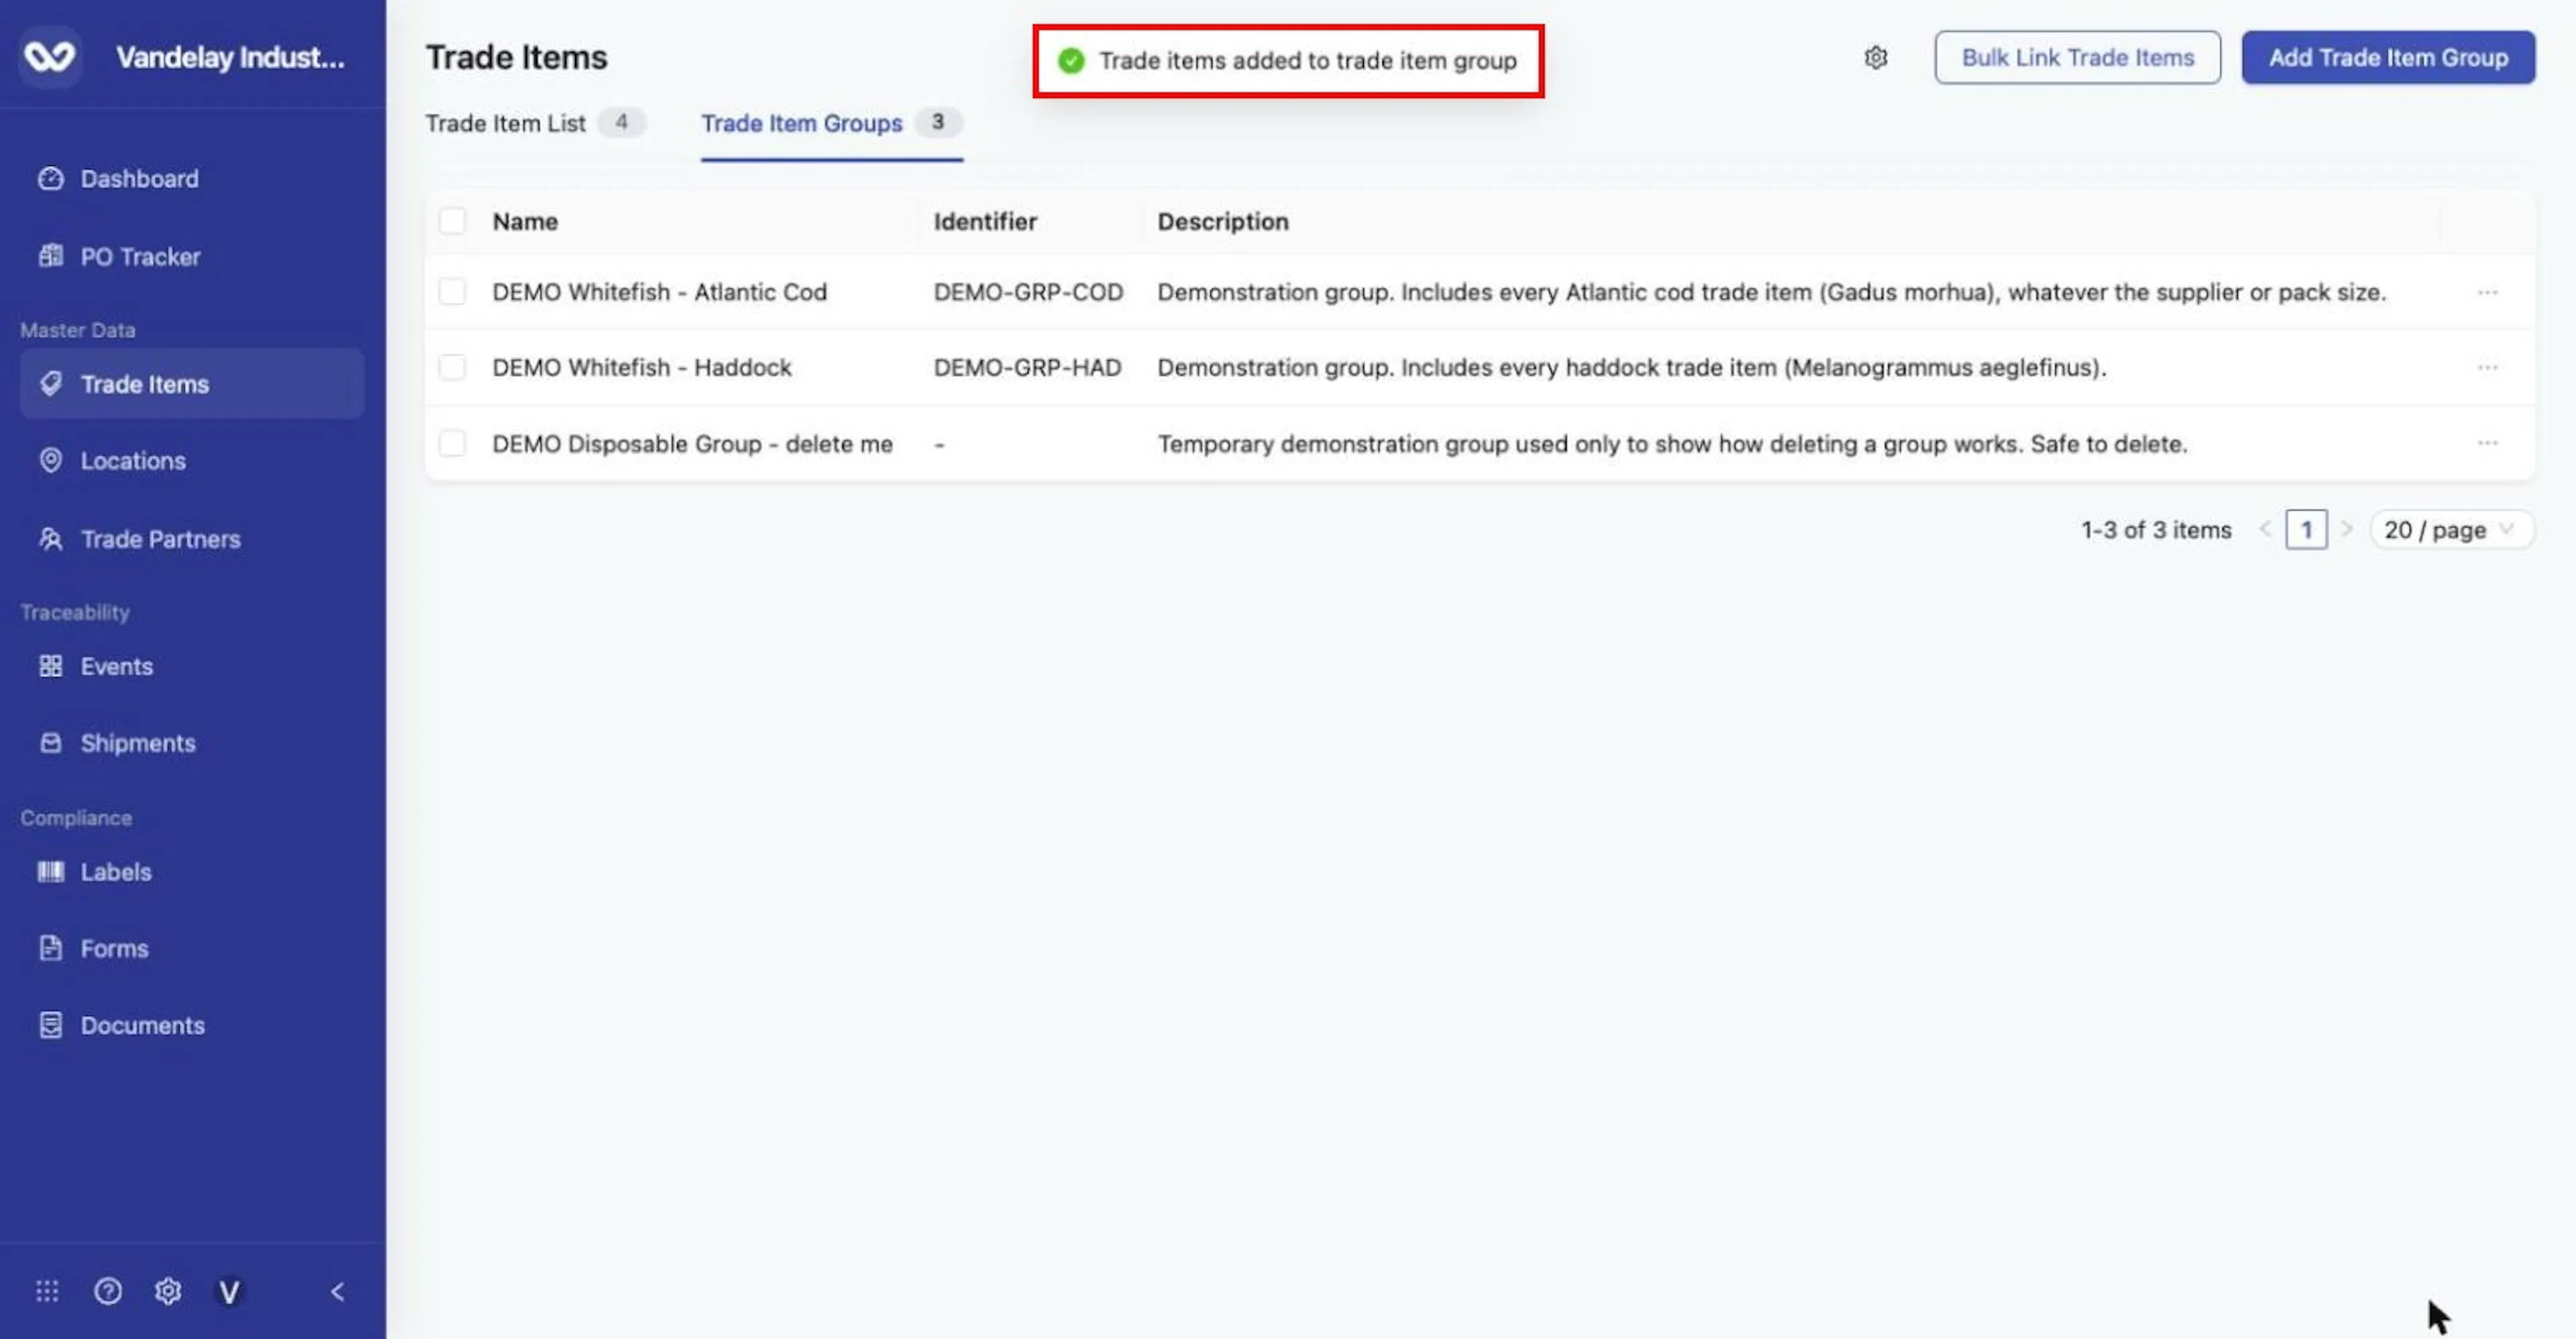Click the app grid icon at sidebar bottom
Image resolution: width=2576 pixels, height=1339 pixels.
click(x=47, y=1291)
